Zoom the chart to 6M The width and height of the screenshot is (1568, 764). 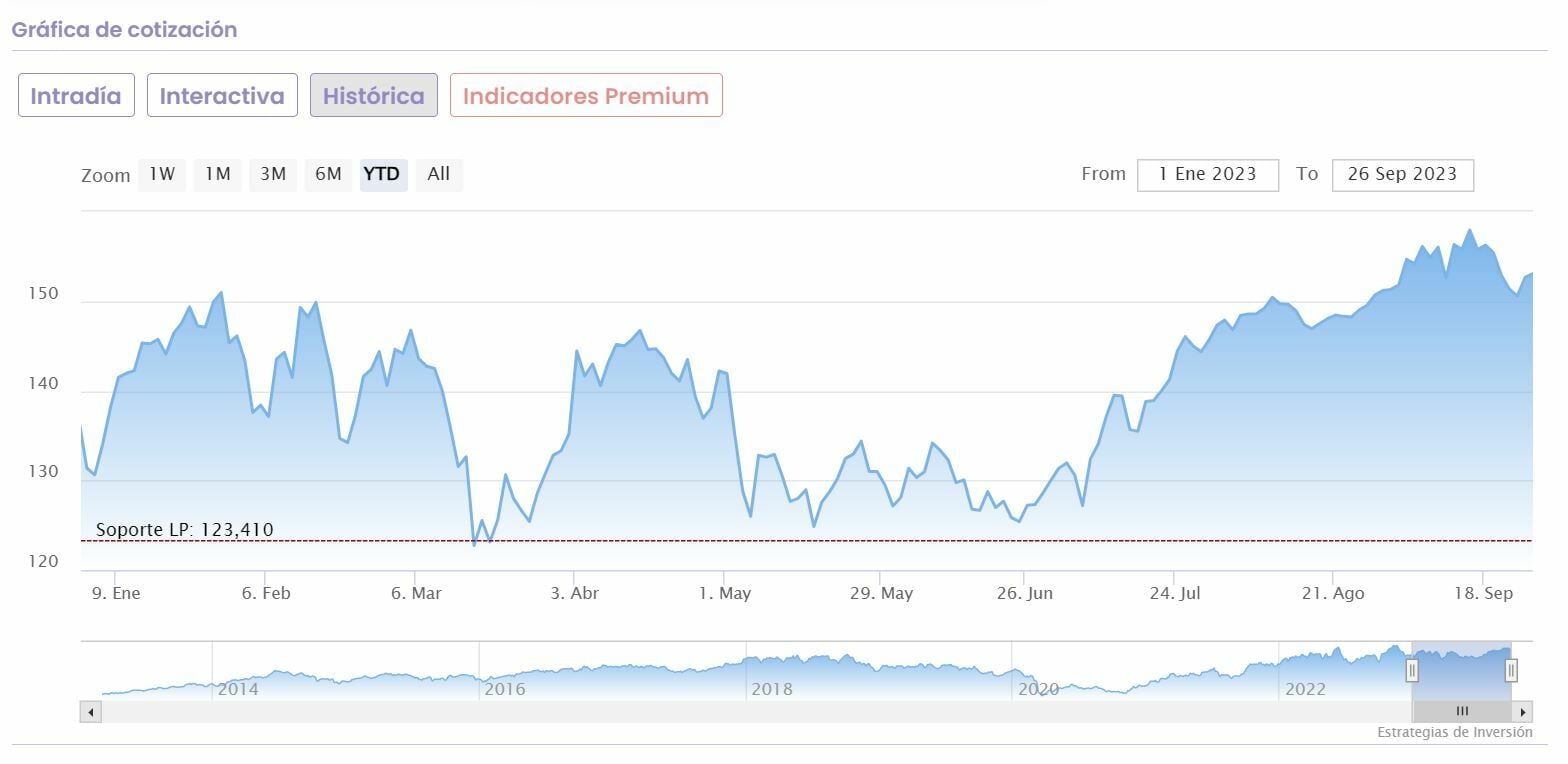[x=328, y=174]
